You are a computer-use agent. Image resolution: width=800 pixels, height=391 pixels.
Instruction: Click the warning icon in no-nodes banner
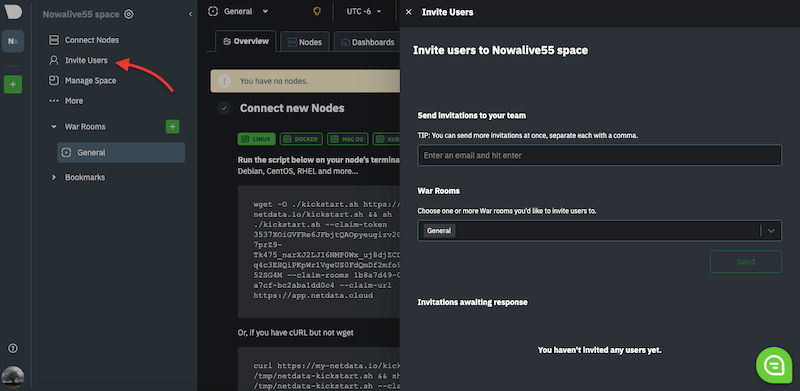tap(224, 81)
